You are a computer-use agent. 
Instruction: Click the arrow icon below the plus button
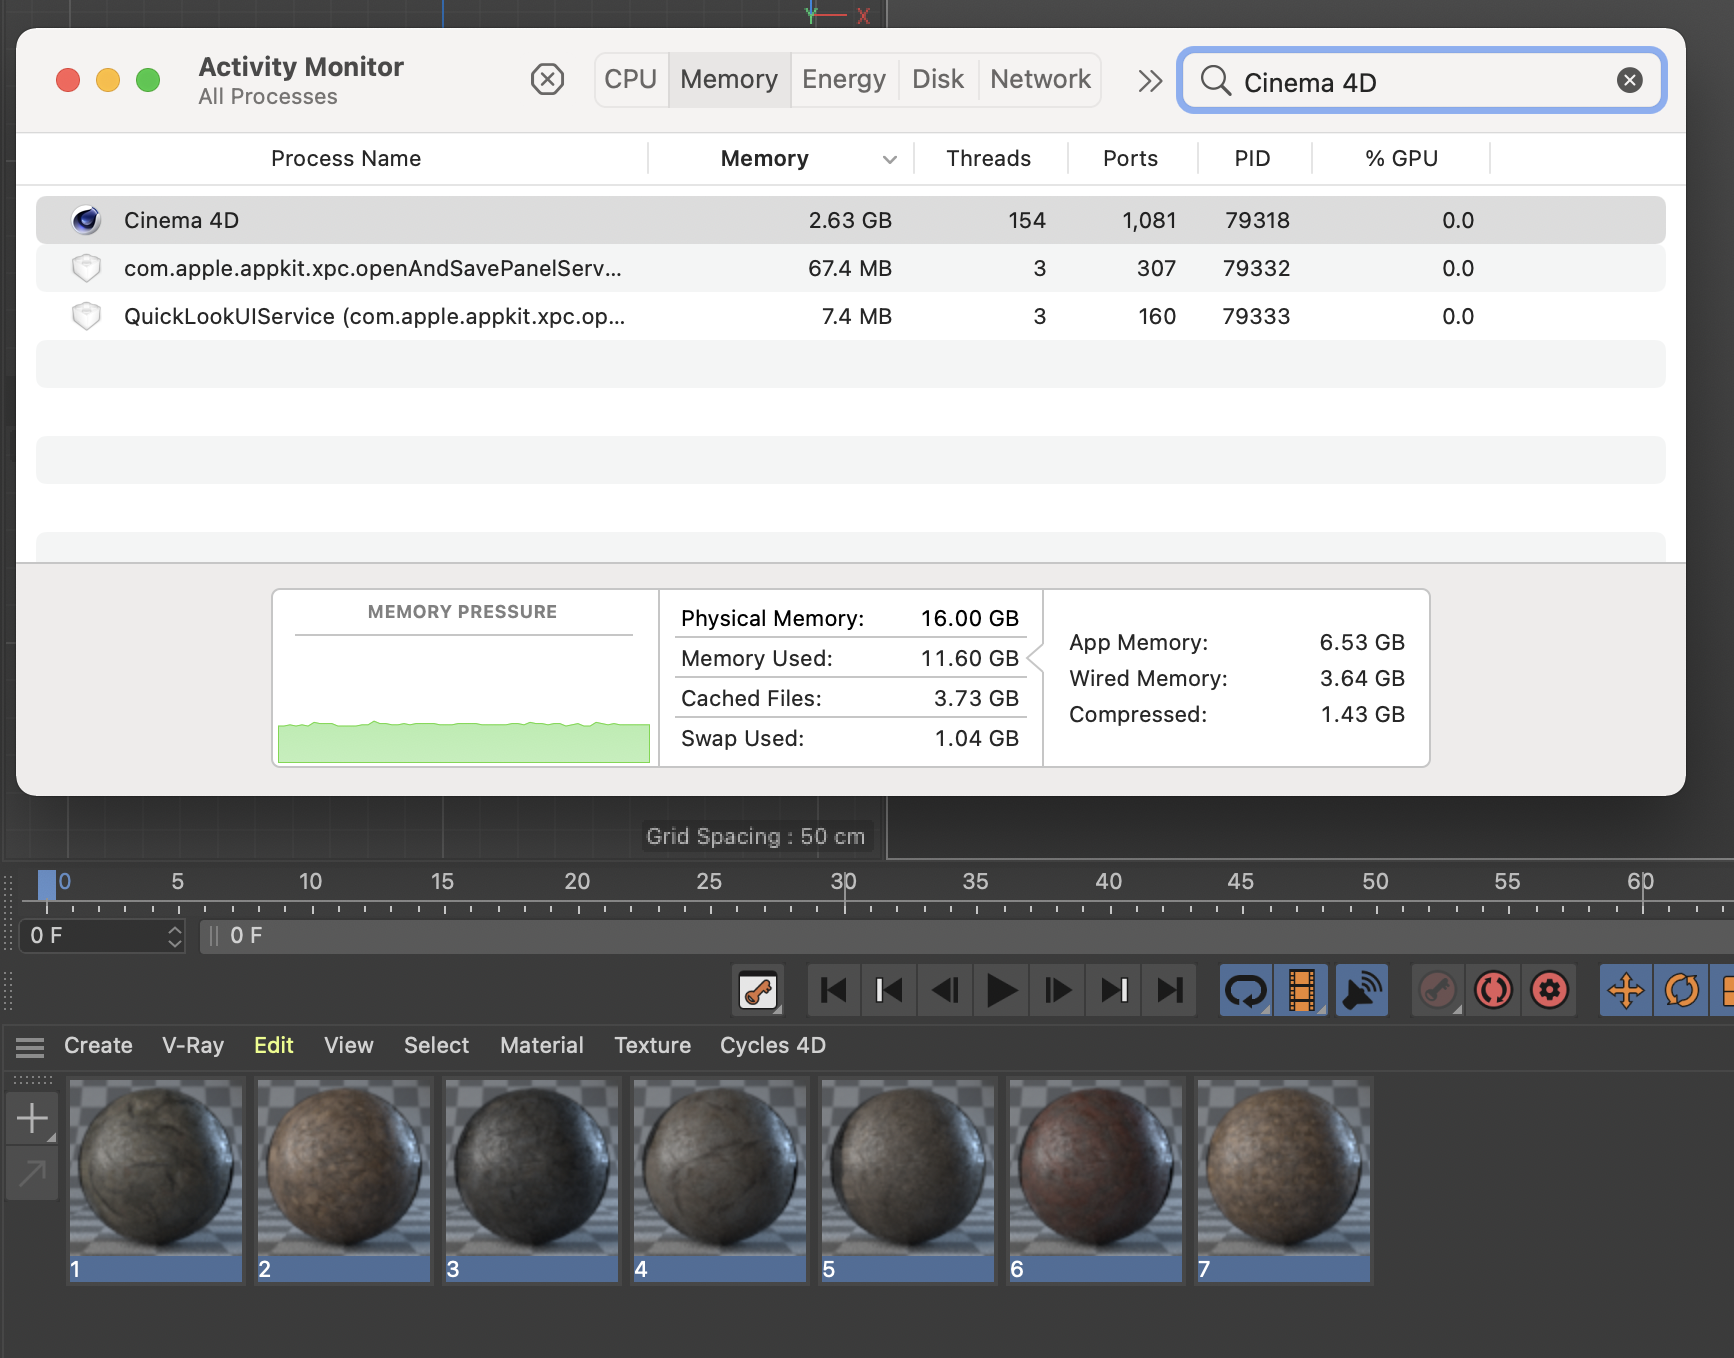click(32, 1173)
